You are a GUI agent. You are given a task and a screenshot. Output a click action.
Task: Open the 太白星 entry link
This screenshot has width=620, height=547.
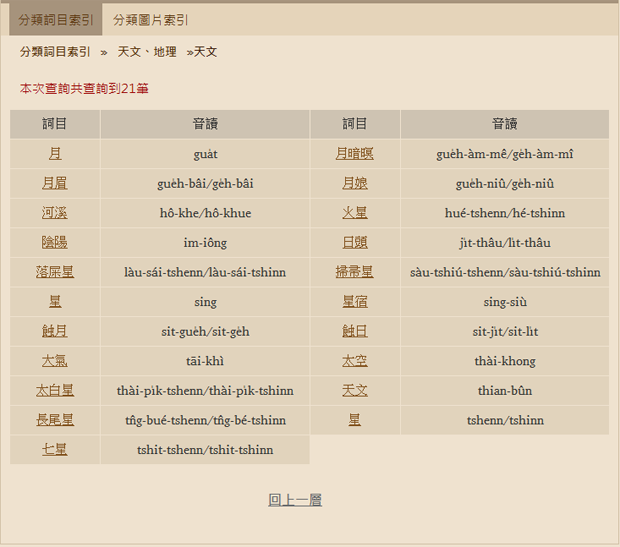click(x=55, y=390)
